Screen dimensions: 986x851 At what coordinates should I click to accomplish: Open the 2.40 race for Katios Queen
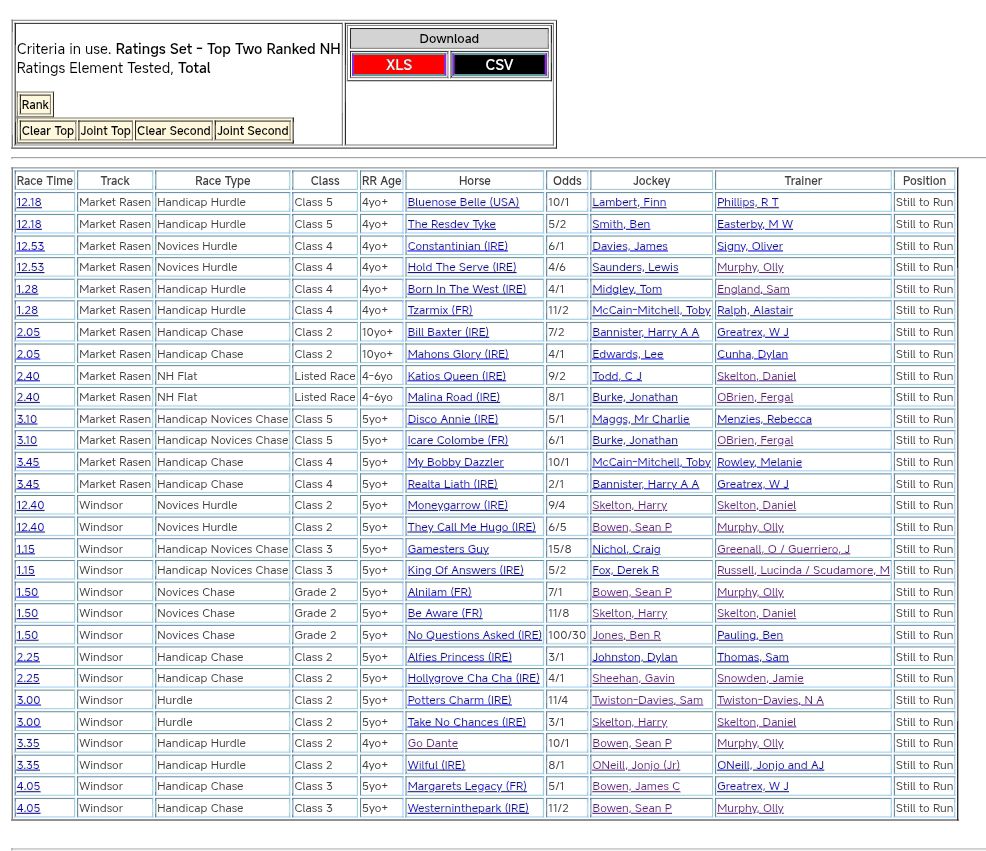click(28, 376)
